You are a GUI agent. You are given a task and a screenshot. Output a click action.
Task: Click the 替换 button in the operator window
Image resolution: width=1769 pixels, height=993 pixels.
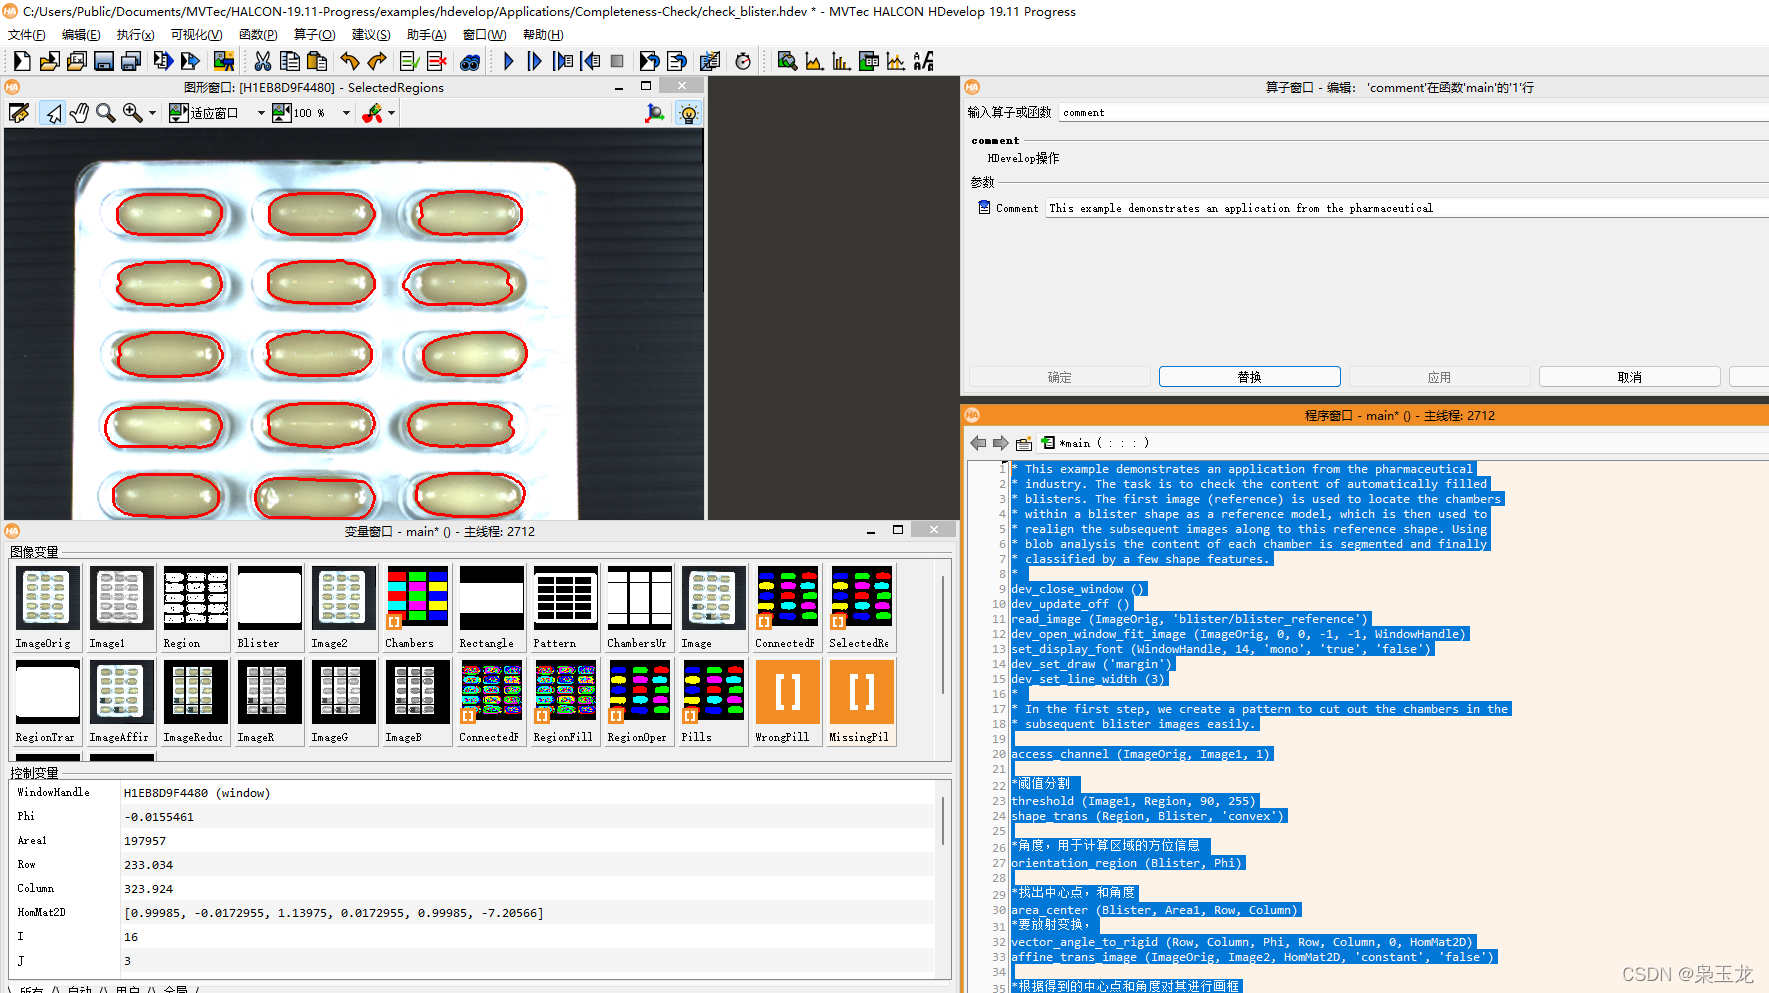1250,377
